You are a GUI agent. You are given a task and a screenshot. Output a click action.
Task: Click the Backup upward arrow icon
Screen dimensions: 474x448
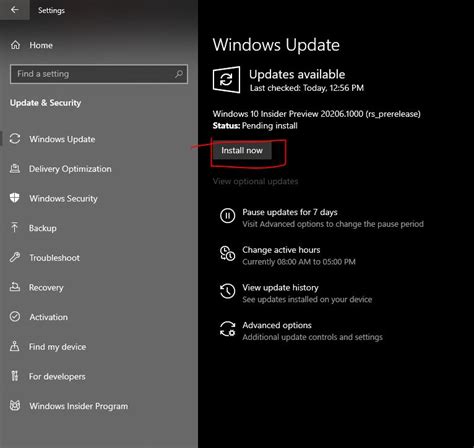point(15,228)
